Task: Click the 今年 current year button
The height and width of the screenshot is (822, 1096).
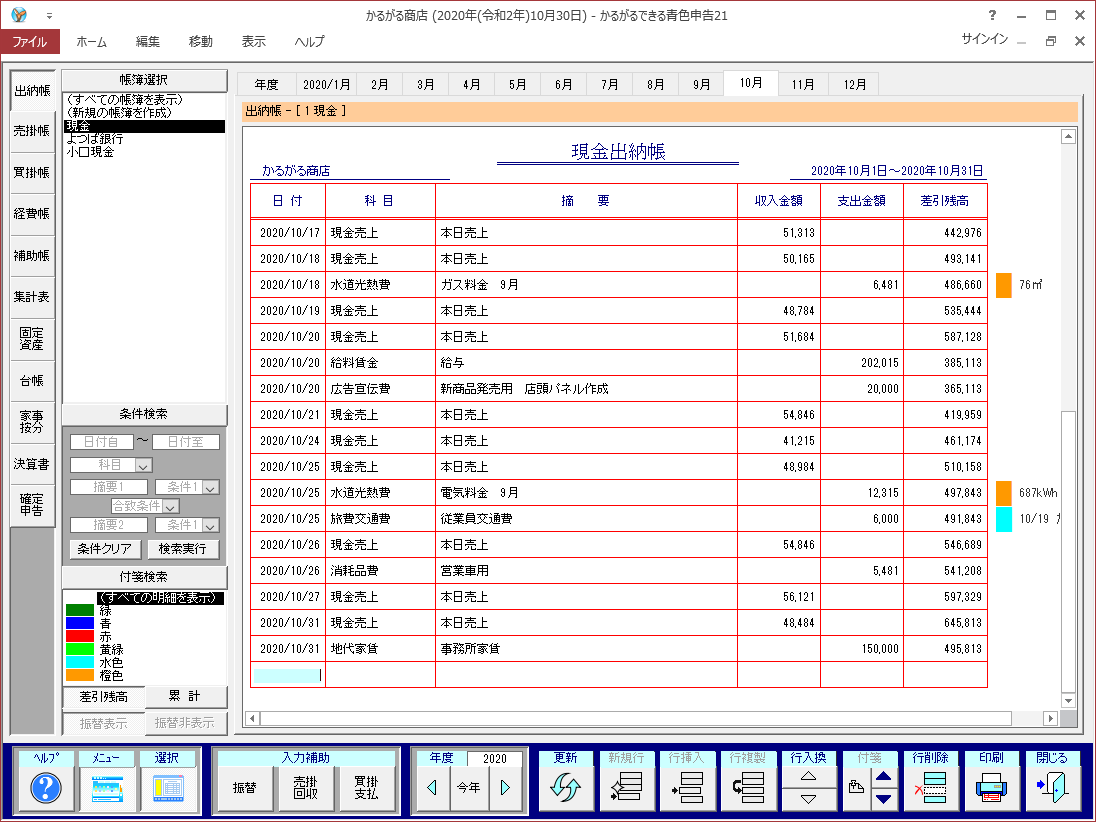Action: [468, 788]
